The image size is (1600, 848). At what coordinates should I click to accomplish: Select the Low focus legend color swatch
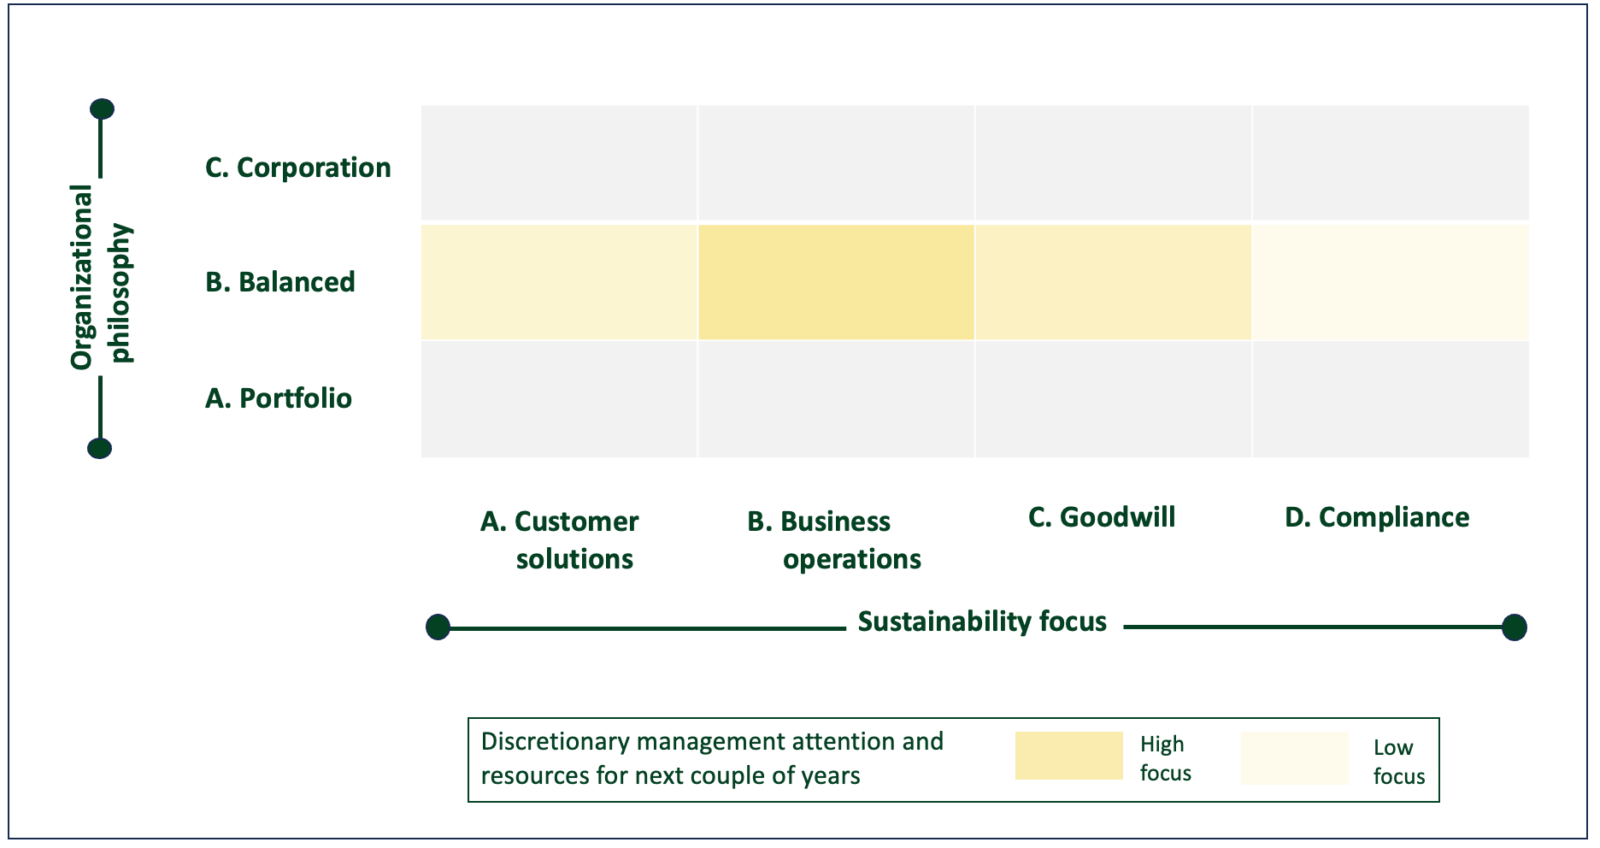point(1294,758)
